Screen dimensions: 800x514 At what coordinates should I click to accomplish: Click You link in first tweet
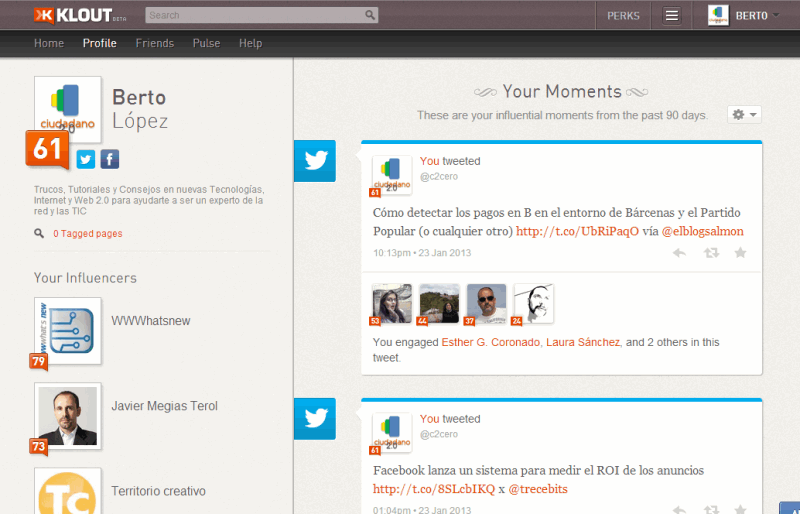click(x=429, y=161)
